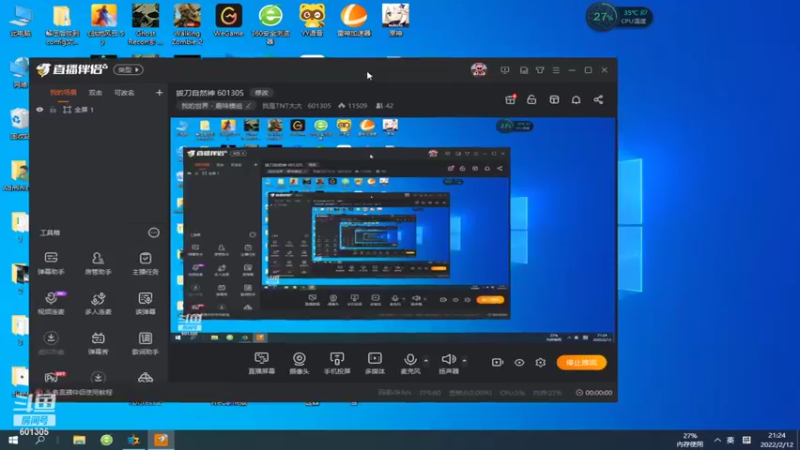800x450 pixels.
Task: Add 摄像头 camera source
Action: pos(299,363)
